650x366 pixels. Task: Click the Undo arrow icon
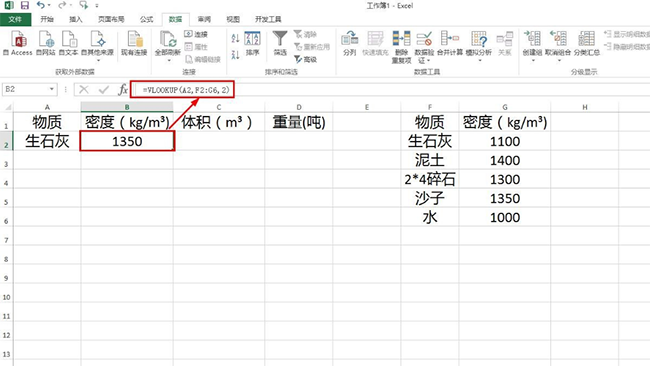(x=41, y=5)
